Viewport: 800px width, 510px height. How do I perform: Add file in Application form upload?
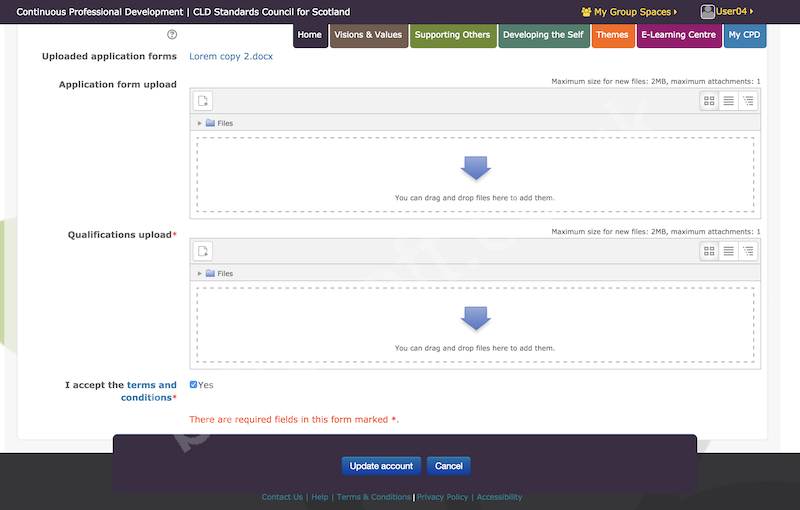pyautogui.click(x=203, y=101)
